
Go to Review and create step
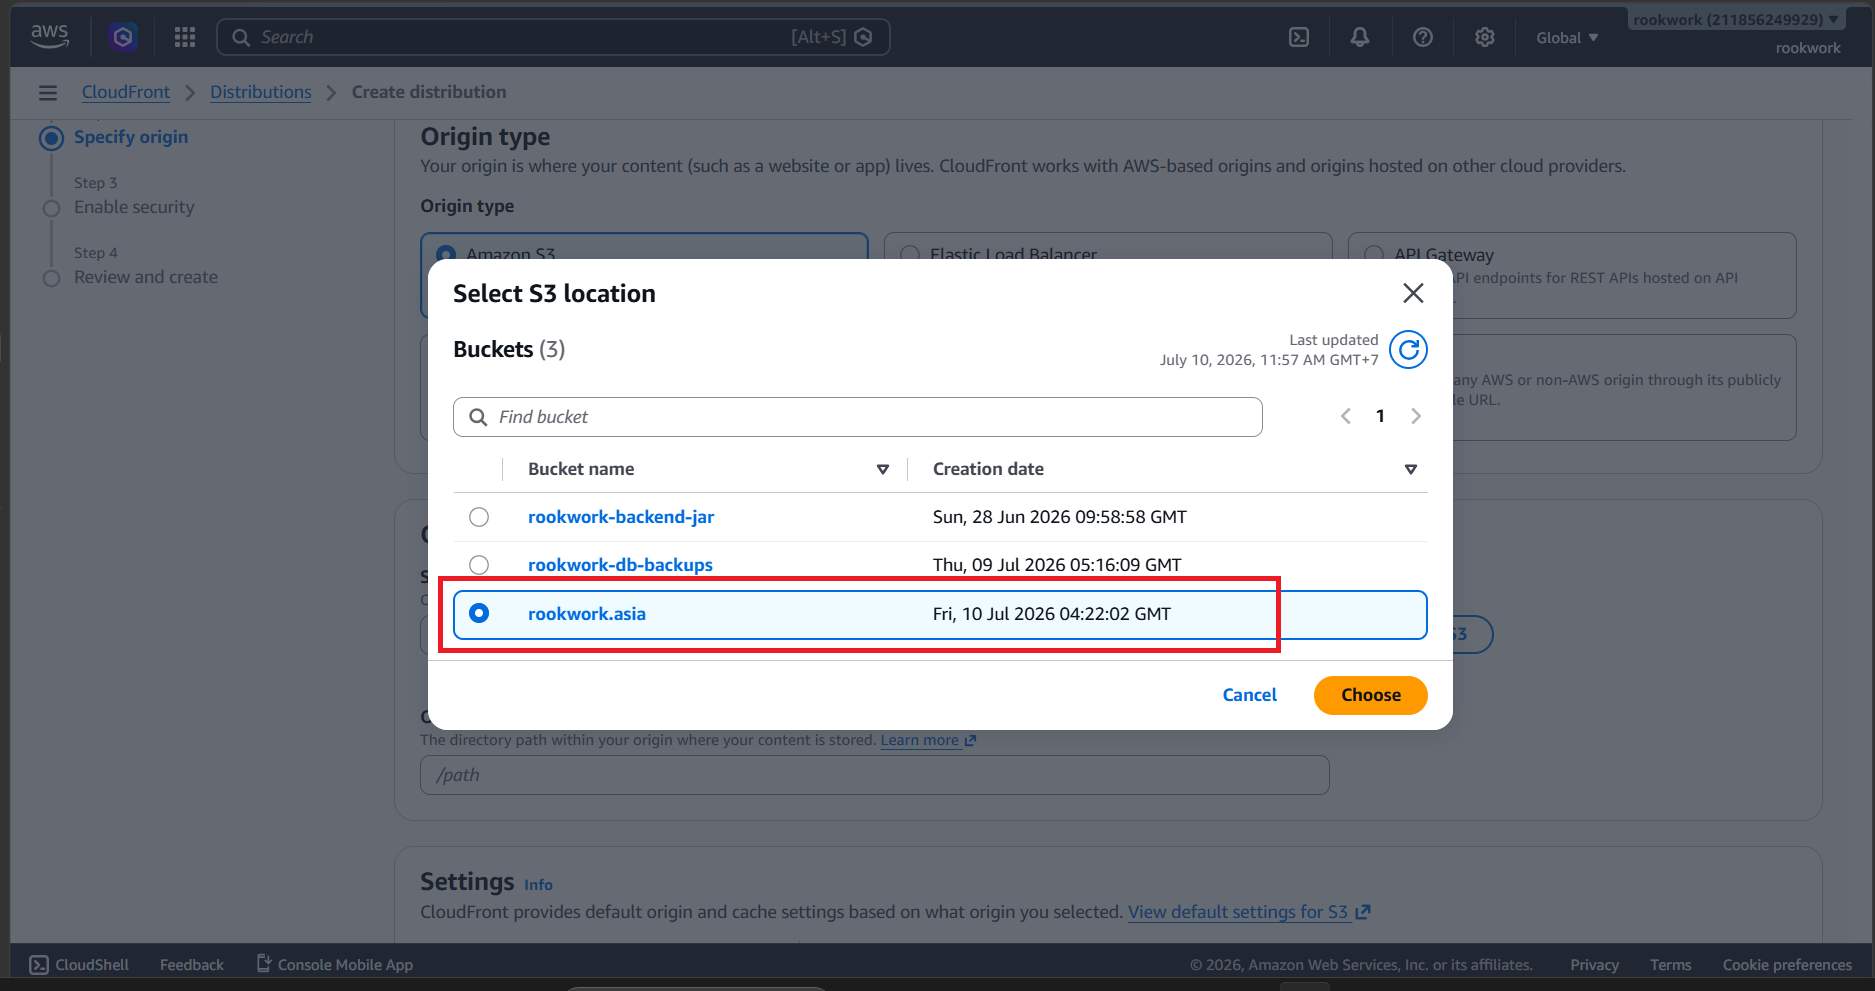[x=146, y=277]
